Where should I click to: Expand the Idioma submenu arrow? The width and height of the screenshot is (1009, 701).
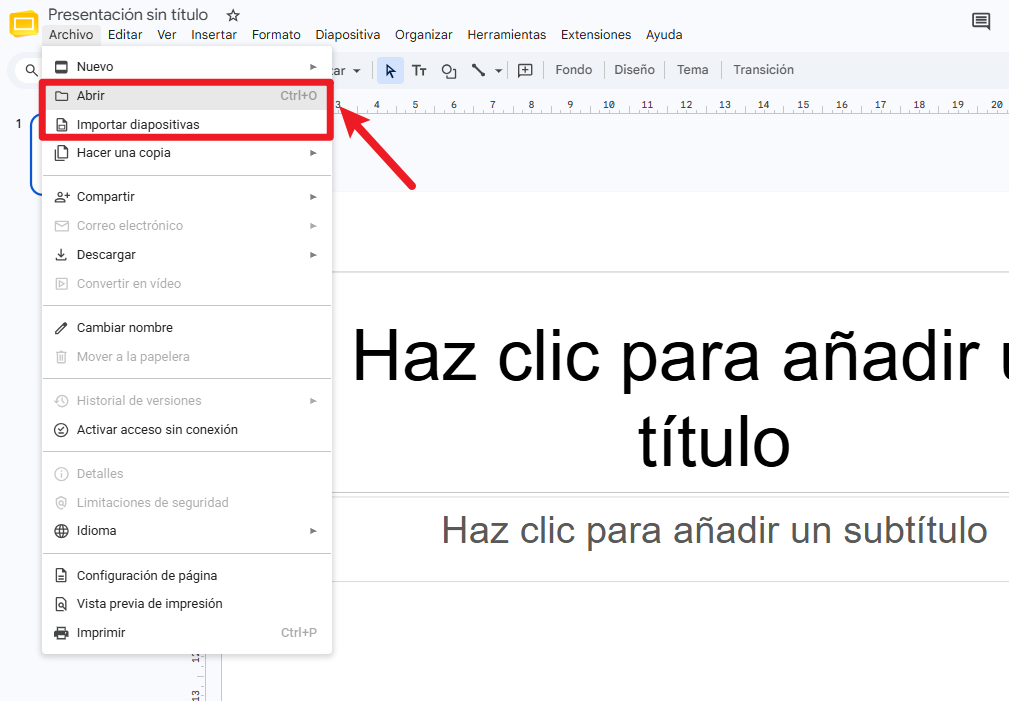(313, 531)
